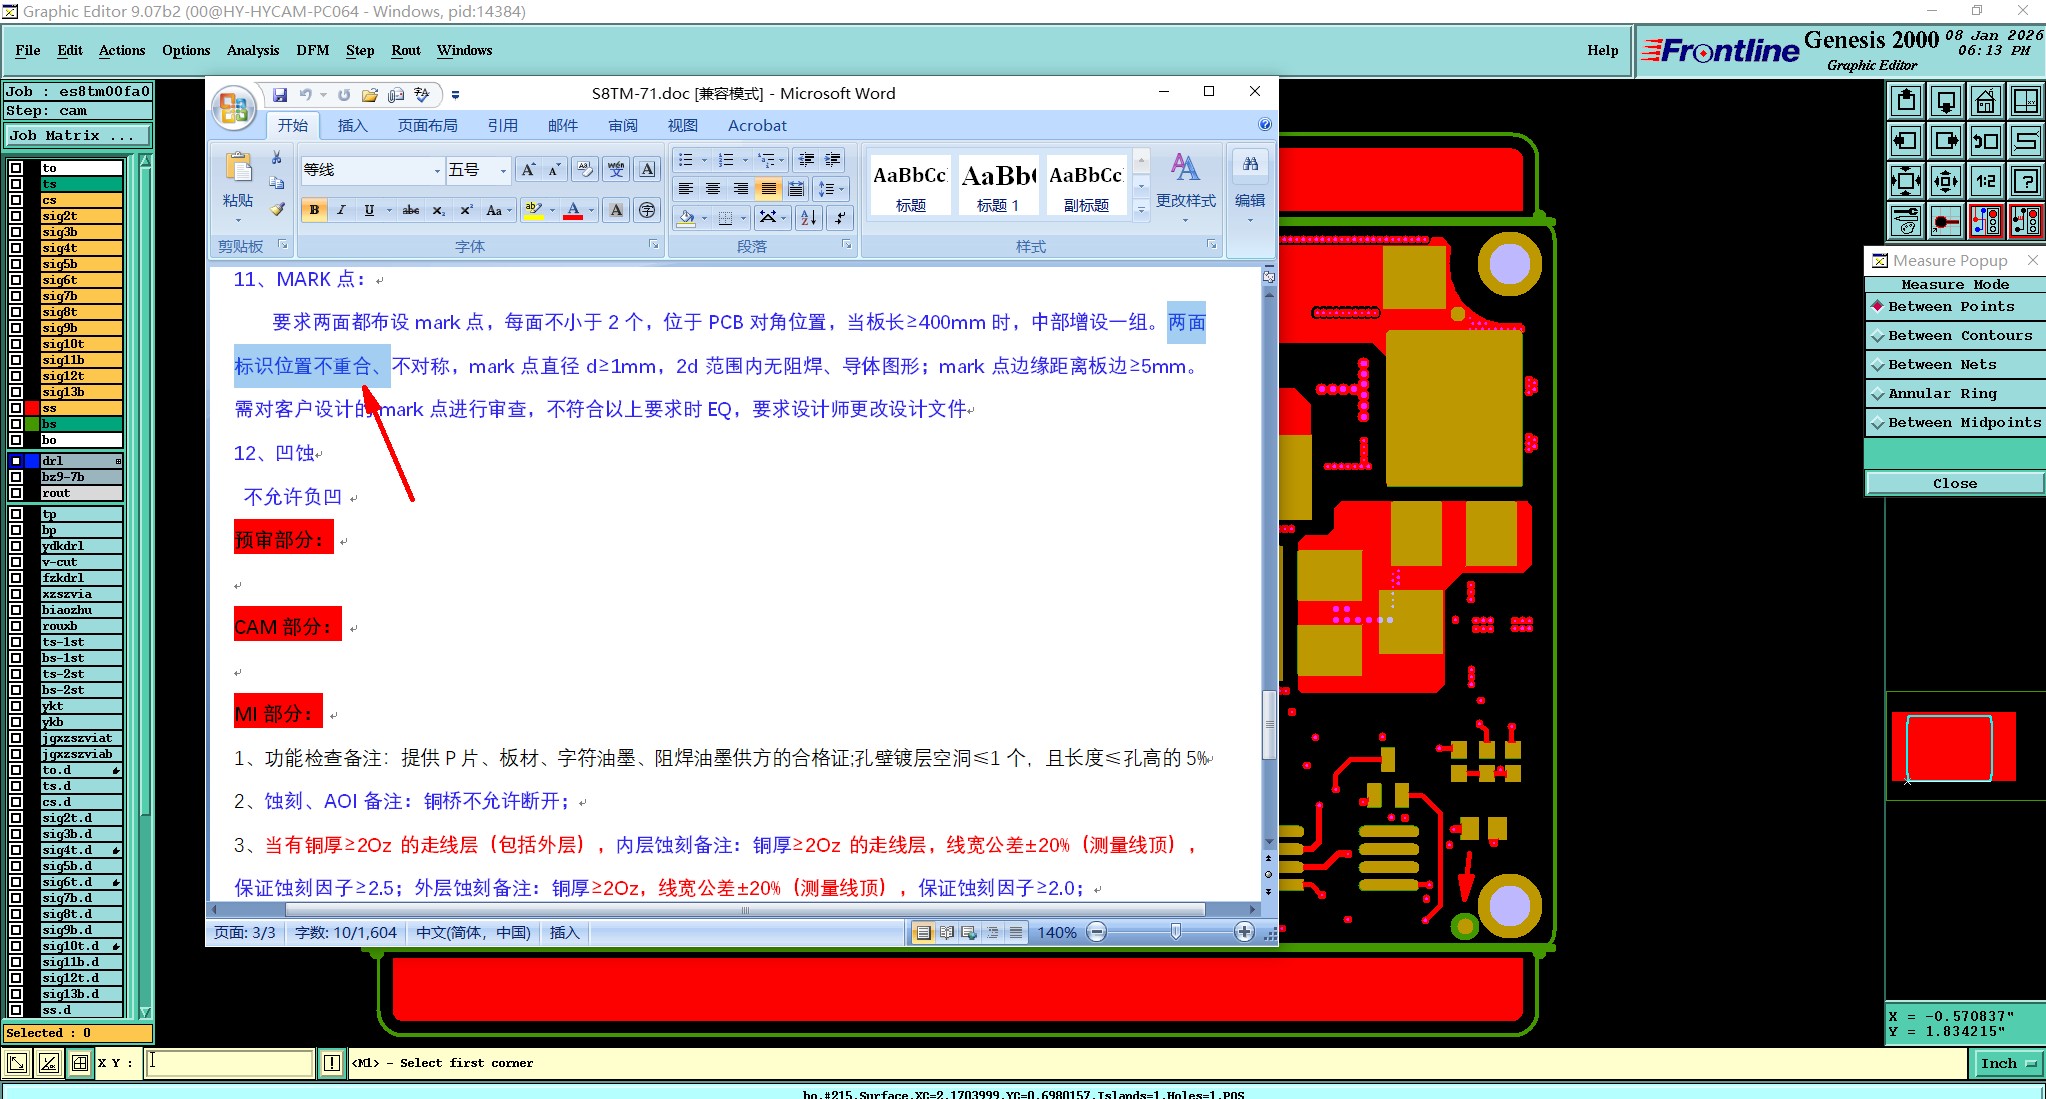The height and width of the screenshot is (1099, 2046).
Task: Click the Format Painter brush icon
Action: [x=277, y=210]
